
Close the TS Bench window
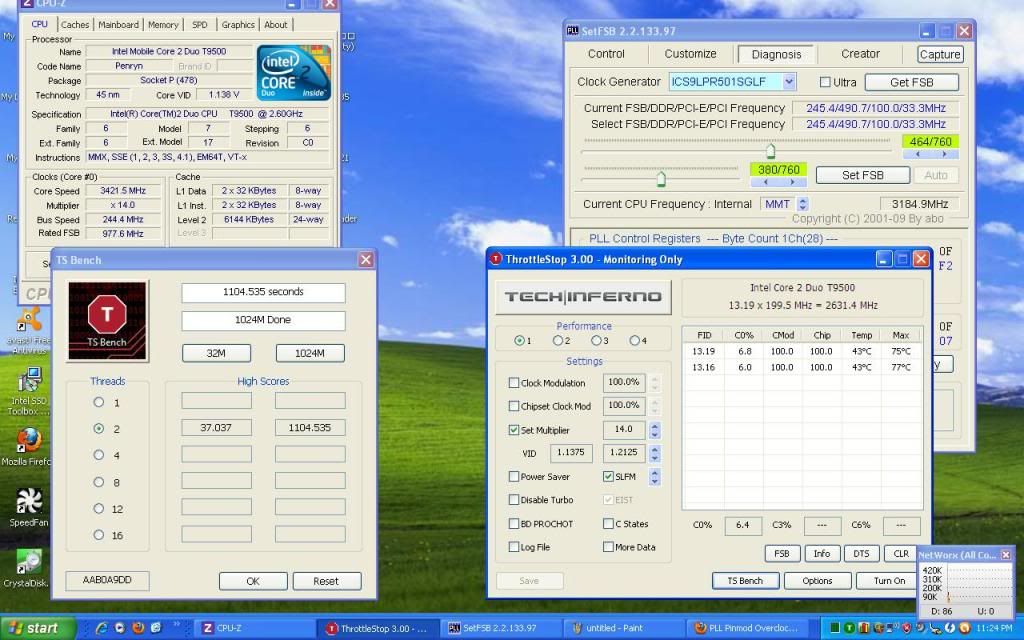[366, 260]
